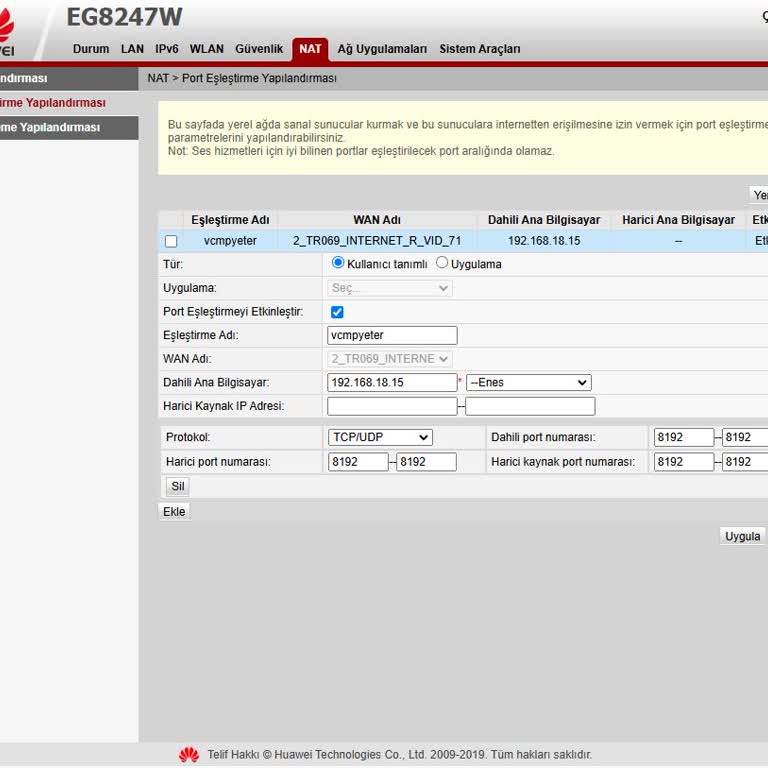The width and height of the screenshot is (768, 768).
Task: Select the Uygulama radio button
Action: coord(442,263)
